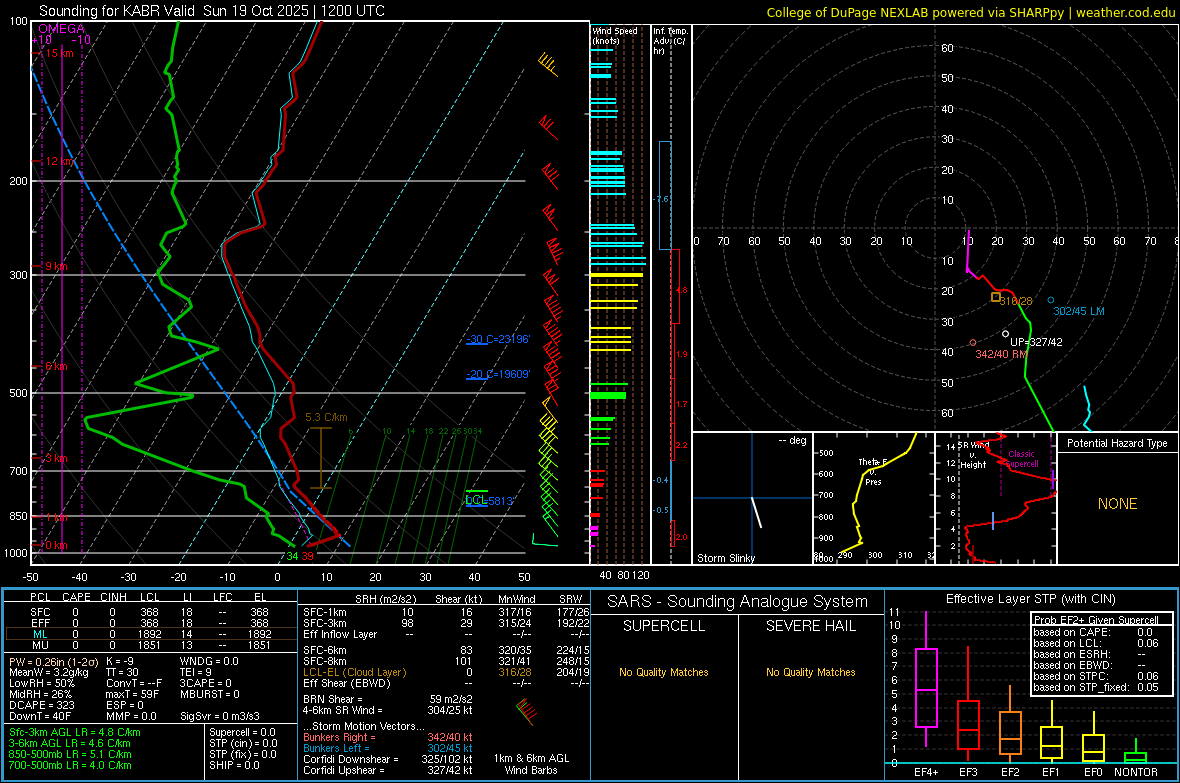Click 'No Quality Matches' under SEVERE HAIL

[810, 672]
